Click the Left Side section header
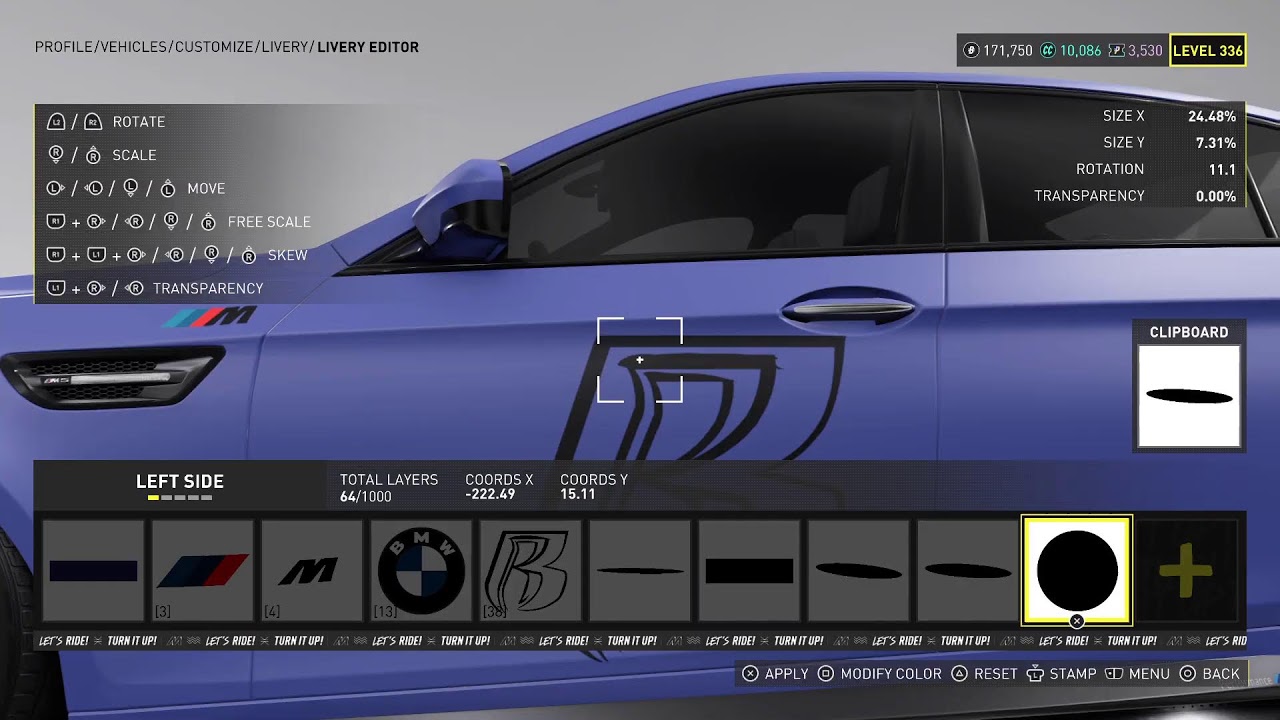Viewport: 1280px width, 720px height. tap(180, 482)
